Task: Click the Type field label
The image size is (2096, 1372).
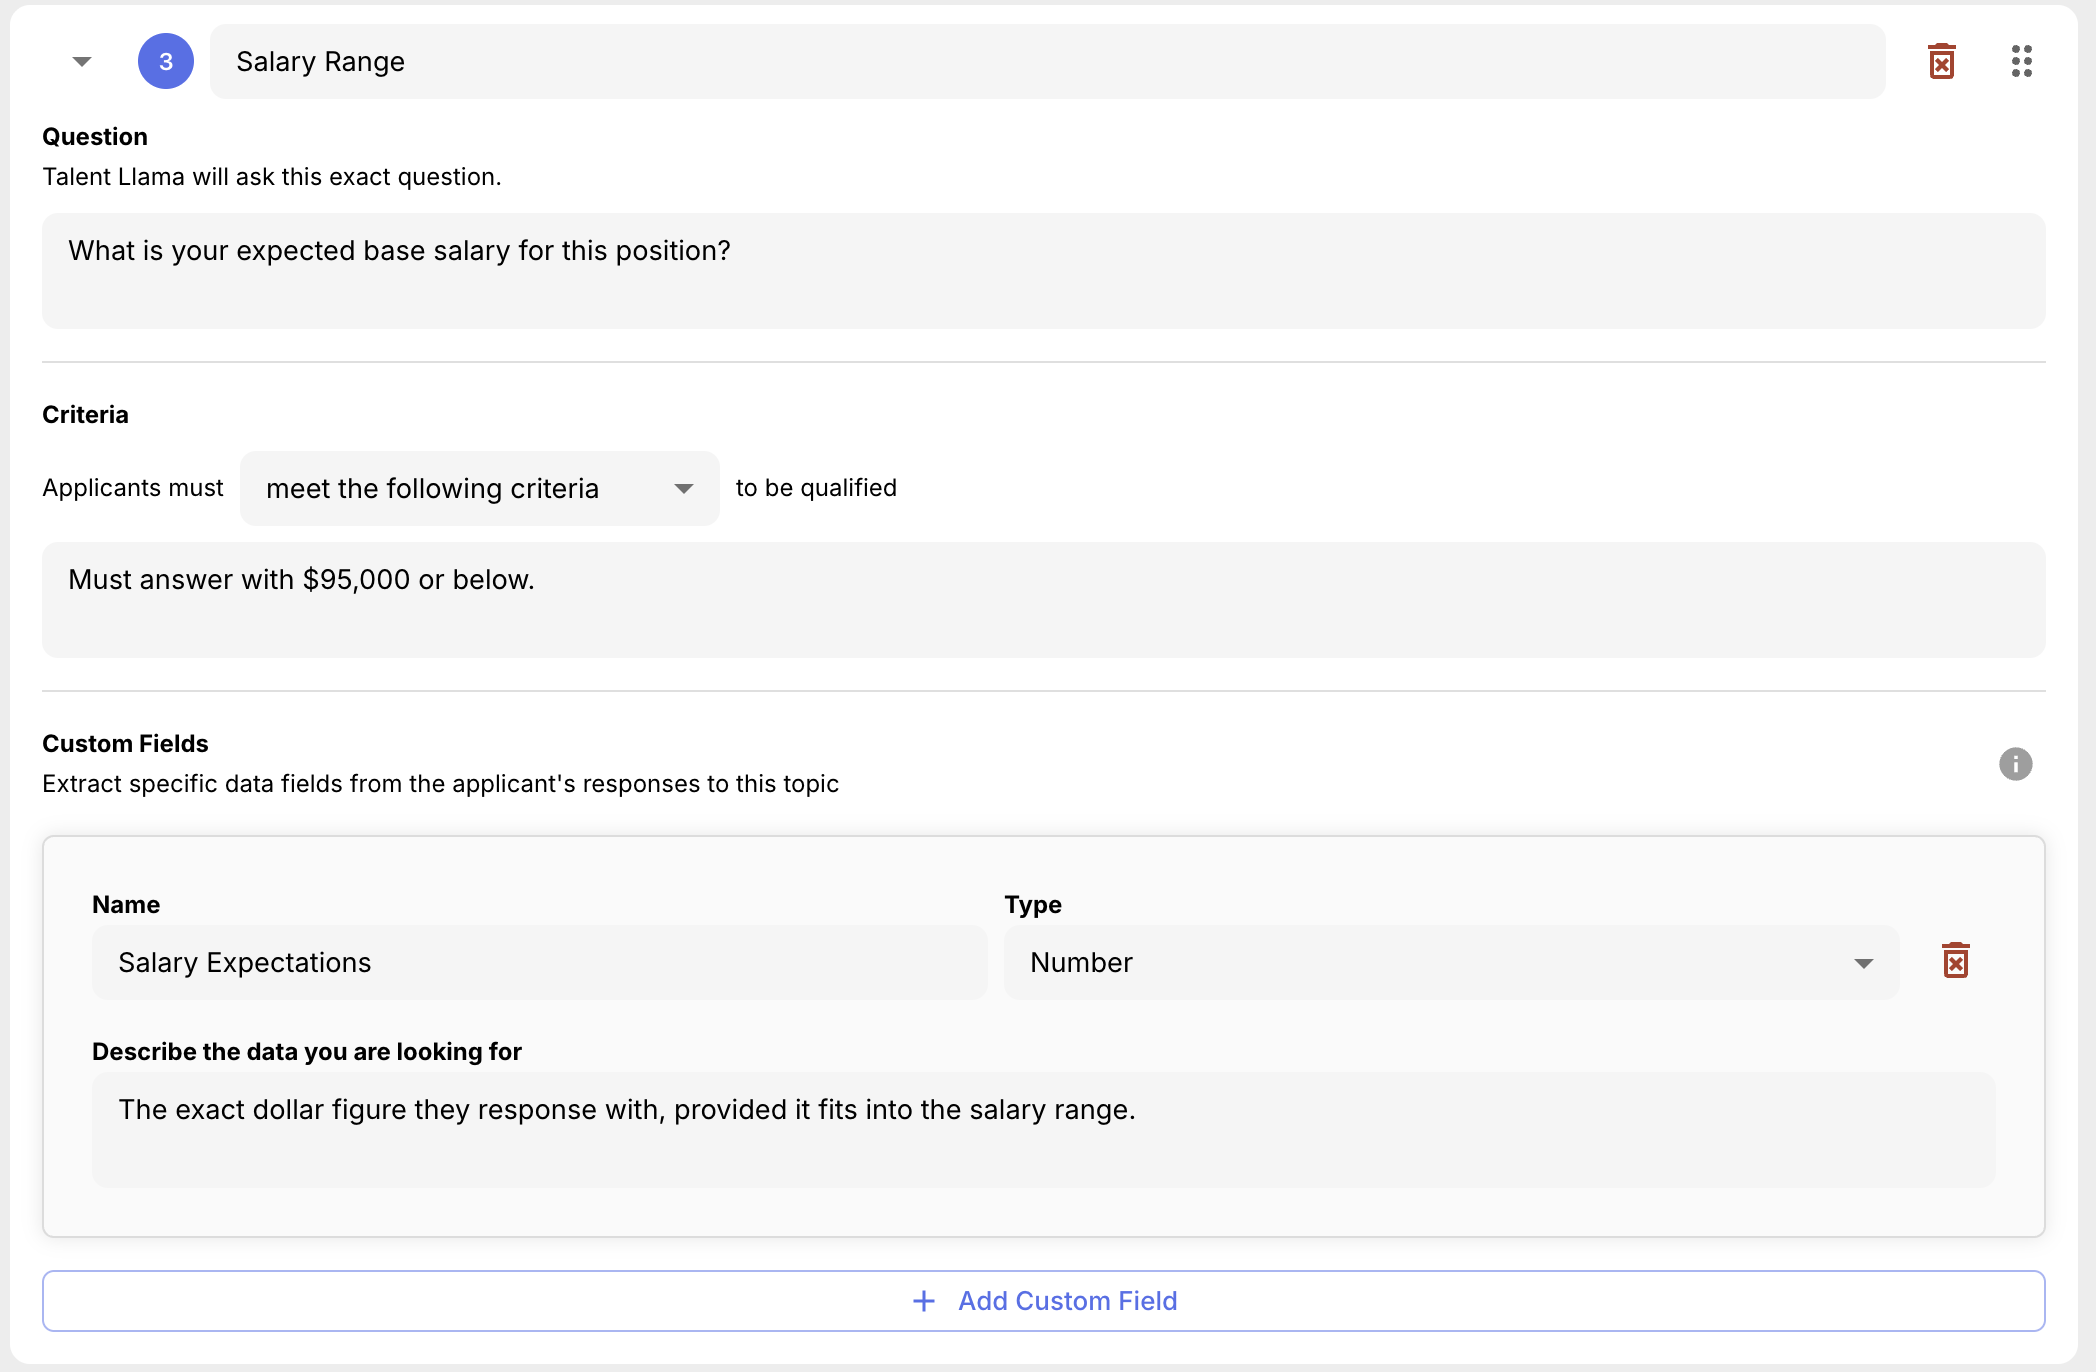Action: 1032,905
